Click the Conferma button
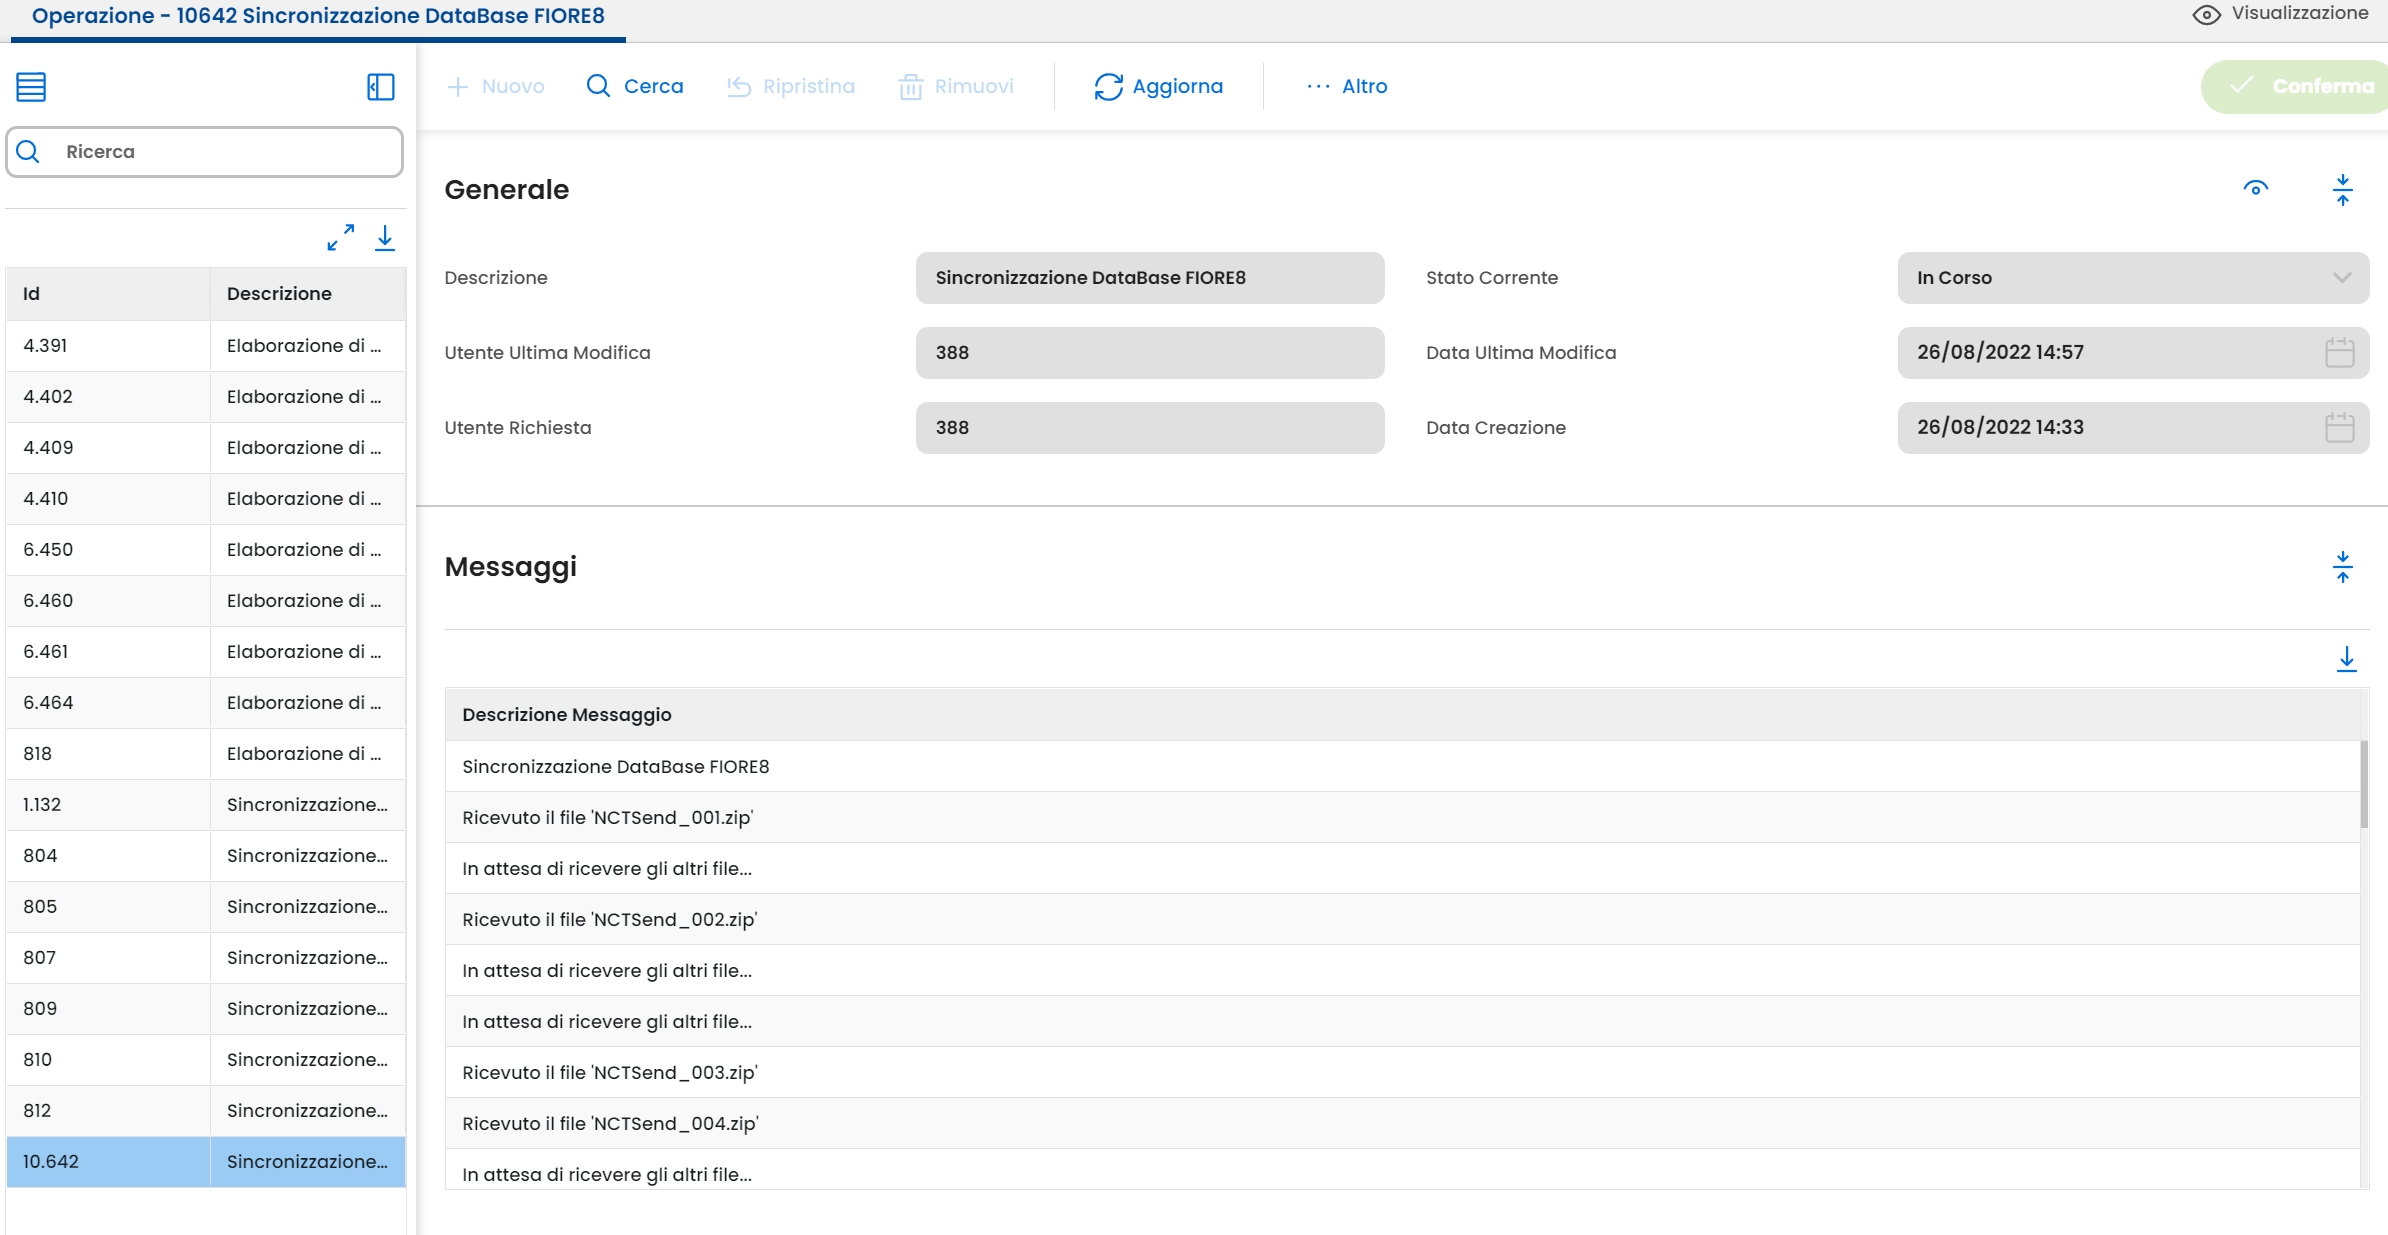Screen dimensions: 2388x1235 click(2300, 86)
